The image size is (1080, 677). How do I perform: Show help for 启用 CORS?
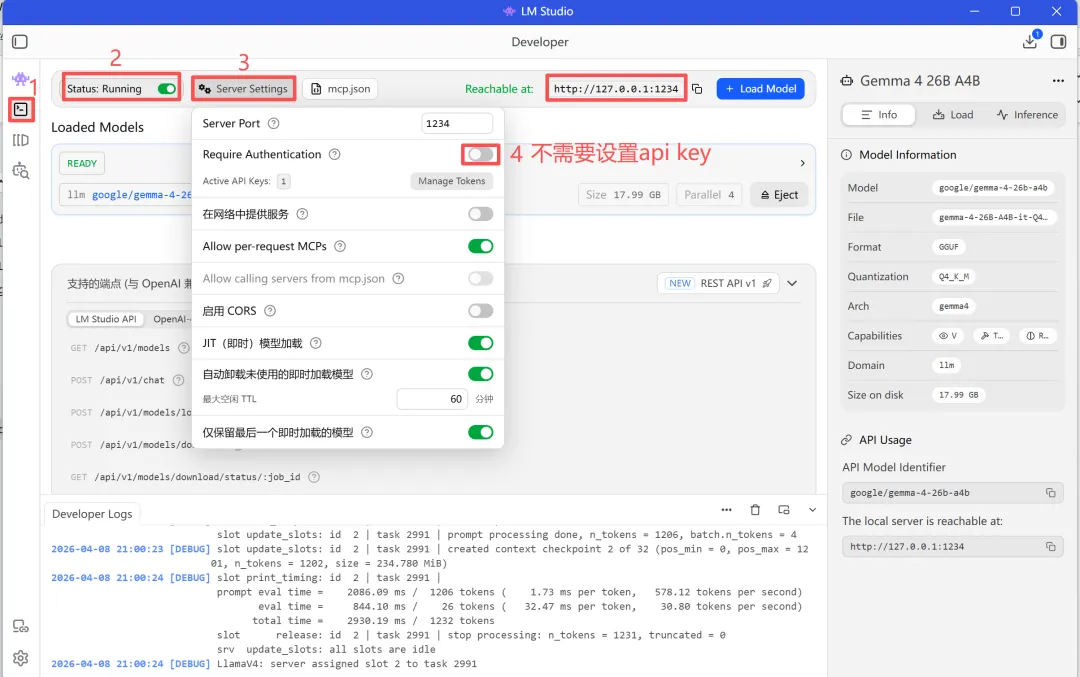(x=270, y=311)
